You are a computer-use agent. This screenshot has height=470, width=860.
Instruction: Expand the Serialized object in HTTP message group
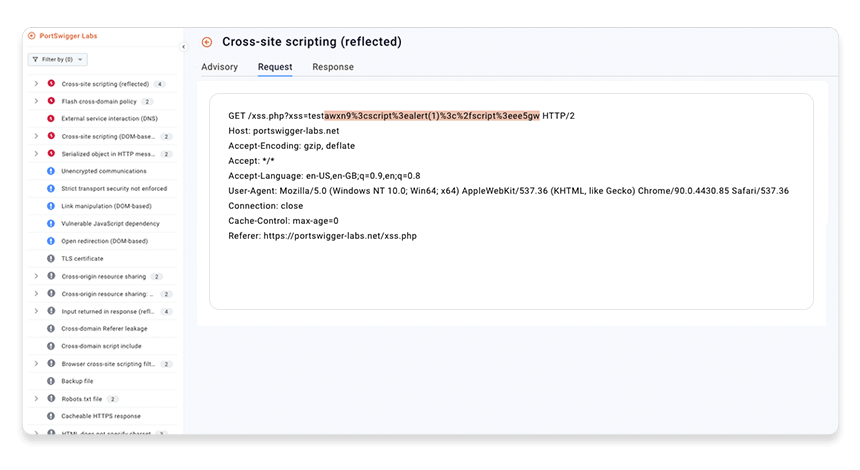[x=37, y=153]
